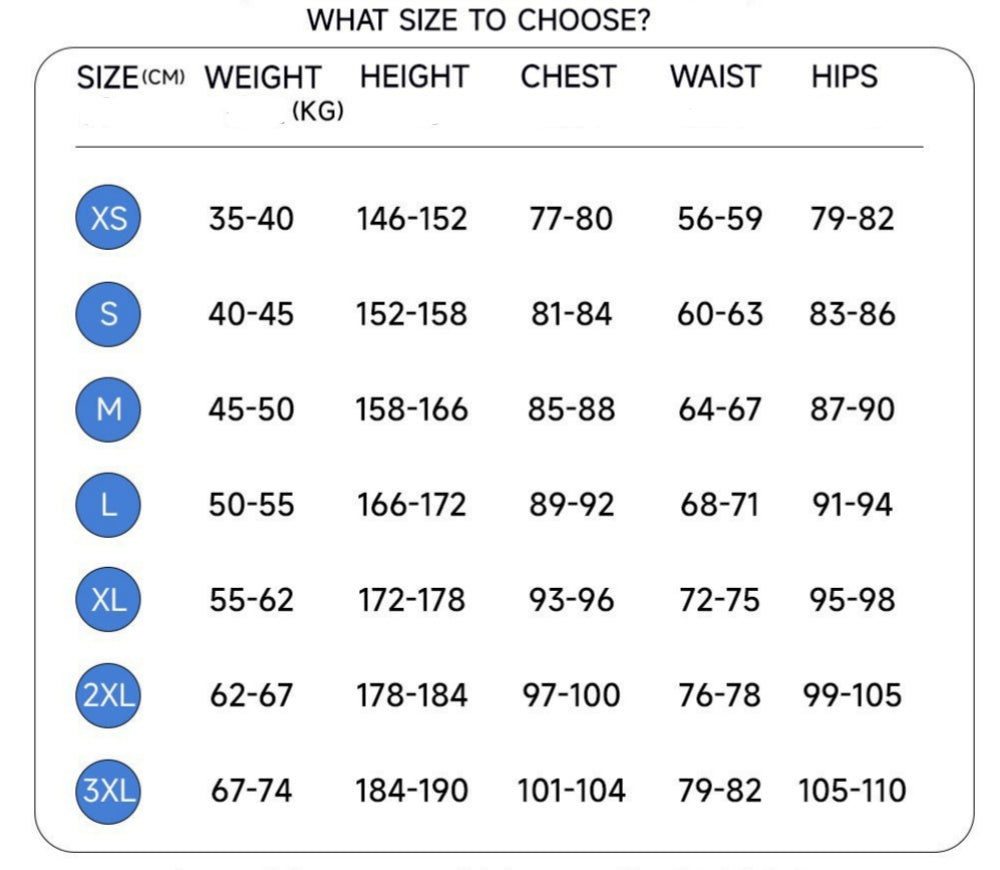Select M height value 158-166
Image resolution: width=1000 pixels, height=870 pixels.
pos(412,410)
